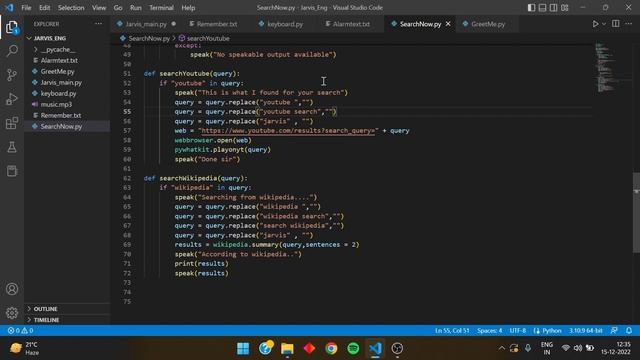The height and width of the screenshot is (360, 640).
Task: Open the Edit menu
Action: [44, 8]
